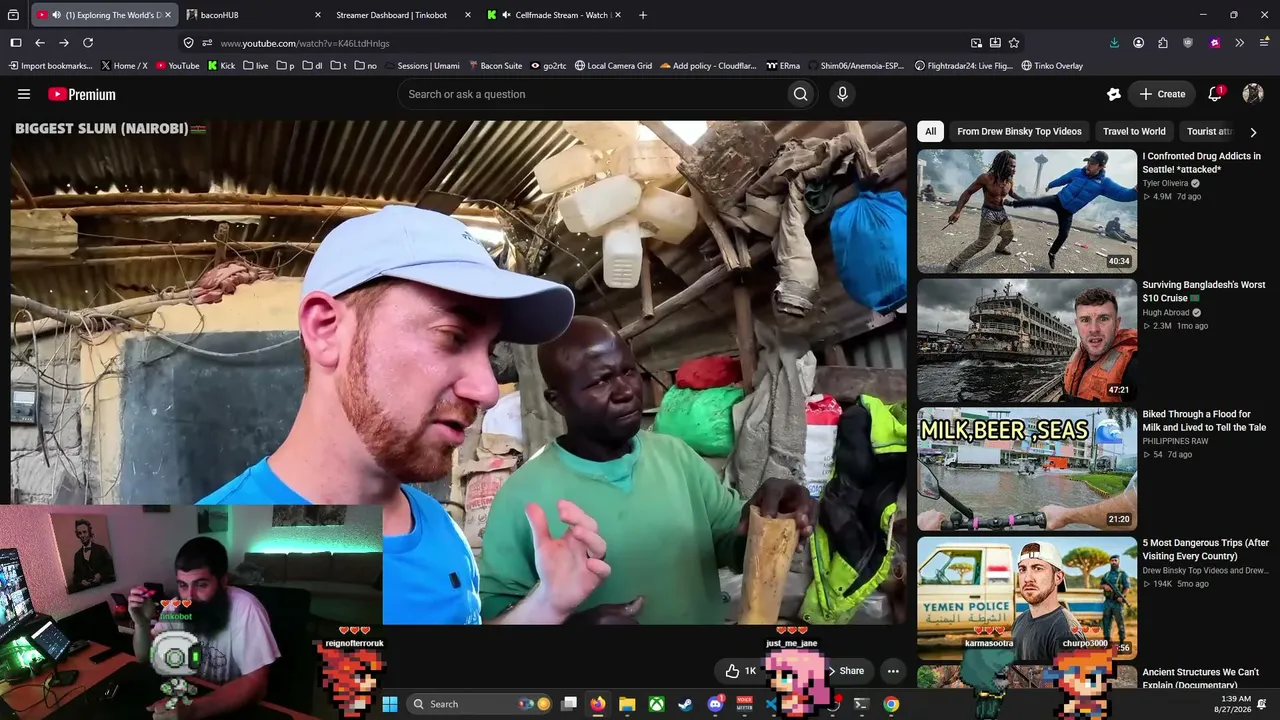This screenshot has height=720, width=1280.
Task: Select the Travel to World chip
Action: pos(1134,131)
